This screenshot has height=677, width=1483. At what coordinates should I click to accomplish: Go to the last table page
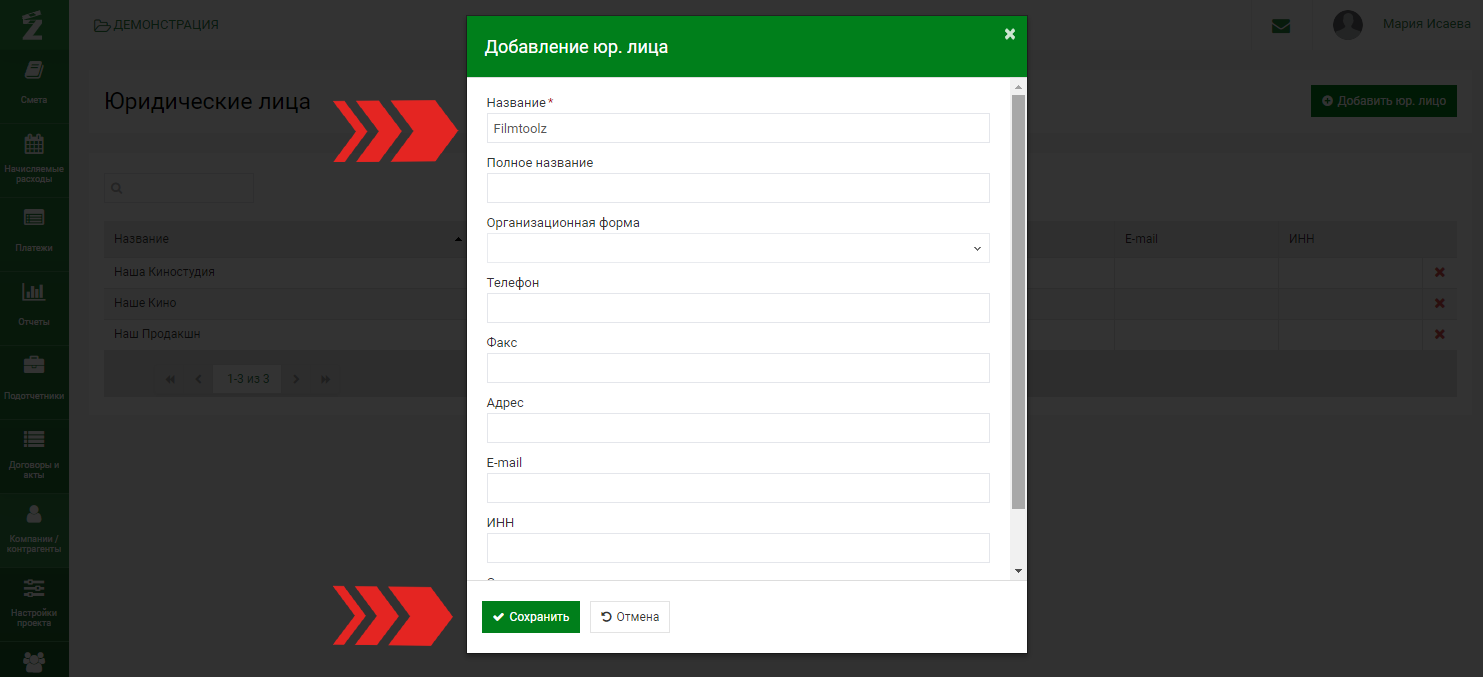(x=325, y=379)
